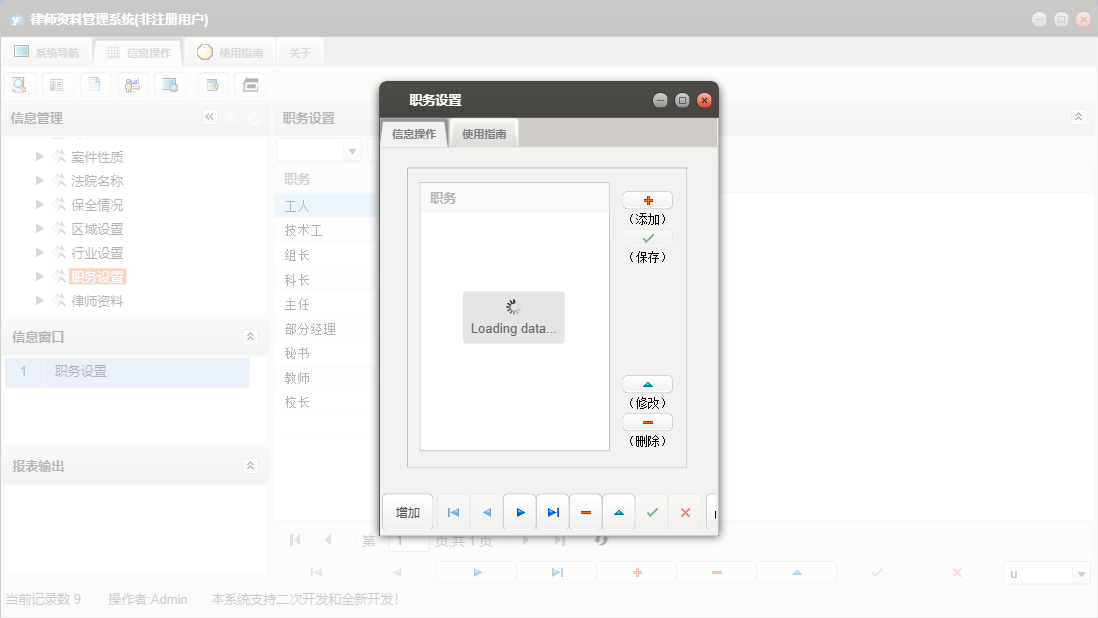
Task: Click the 增加 button in dialog
Action: click(x=406, y=511)
